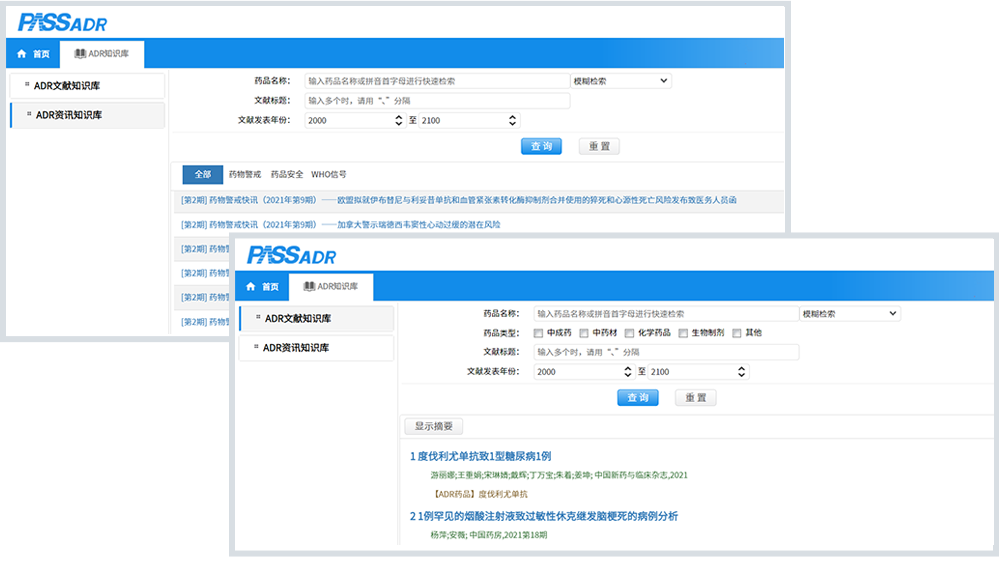The height and width of the screenshot is (561, 1000).
Task: Switch to 药物警戒 tab
Action: point(244,174)
